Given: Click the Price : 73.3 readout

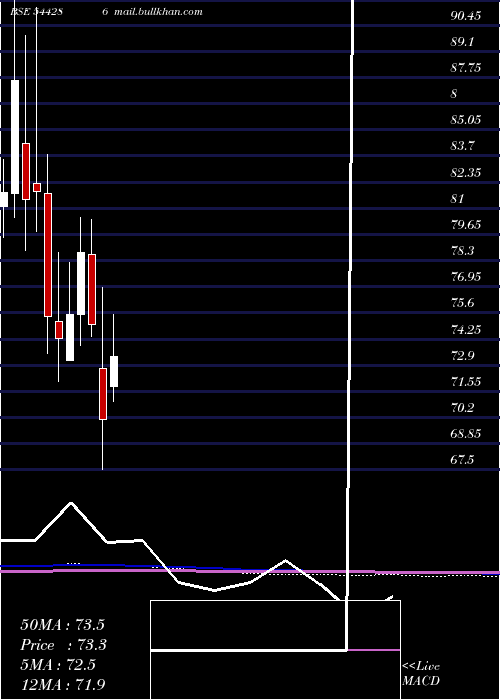Looking at the screenshot, I should (x=62, y=645).
